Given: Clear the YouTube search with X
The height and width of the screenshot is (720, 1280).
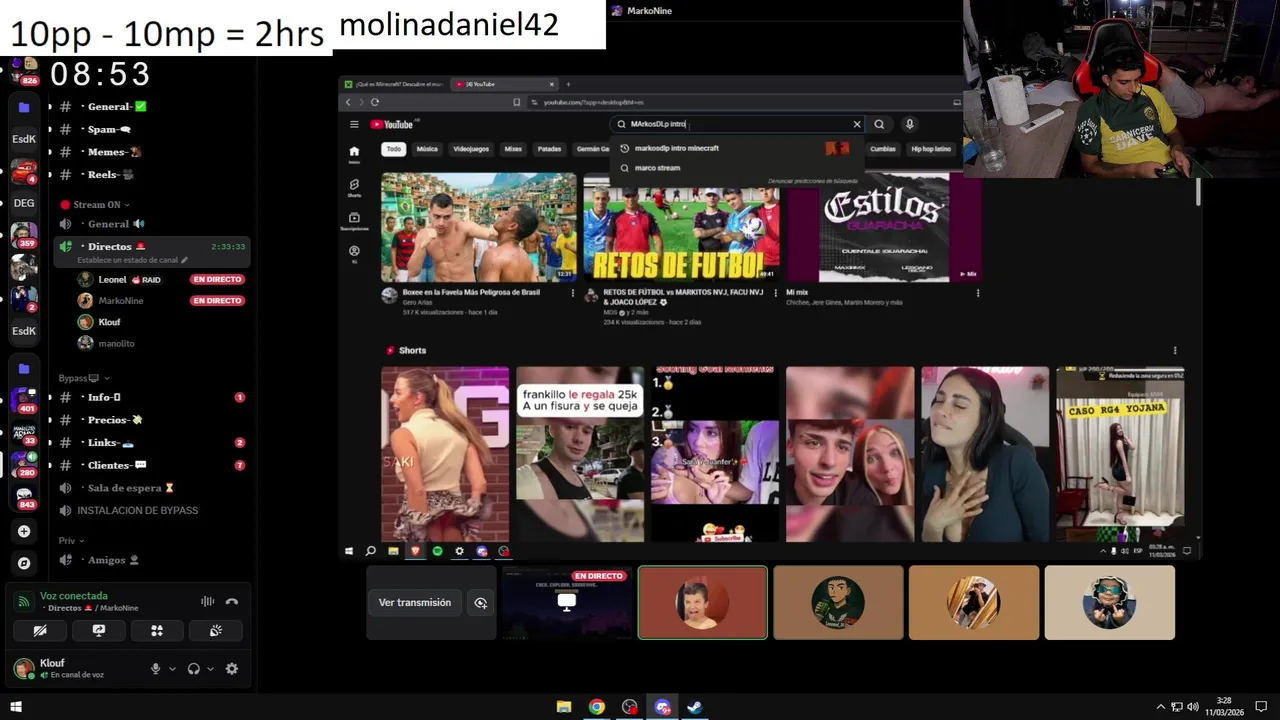Looking at the screenshot, I should coord(857,124).
